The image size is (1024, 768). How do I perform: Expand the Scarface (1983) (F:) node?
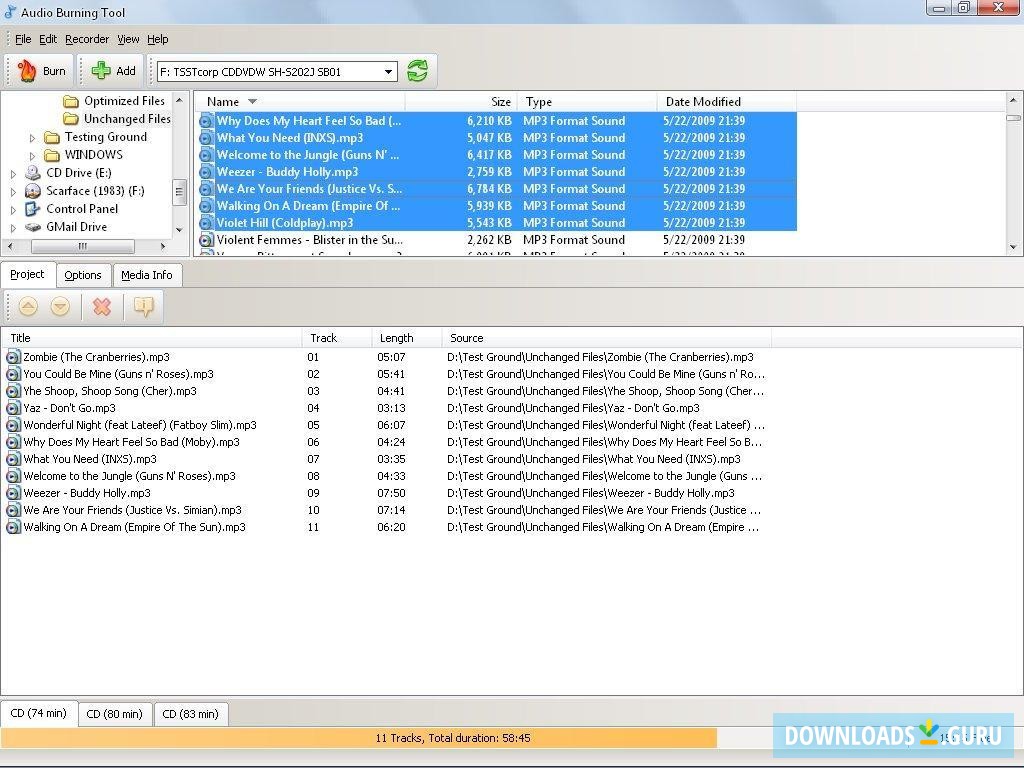[x=13, y=192]
